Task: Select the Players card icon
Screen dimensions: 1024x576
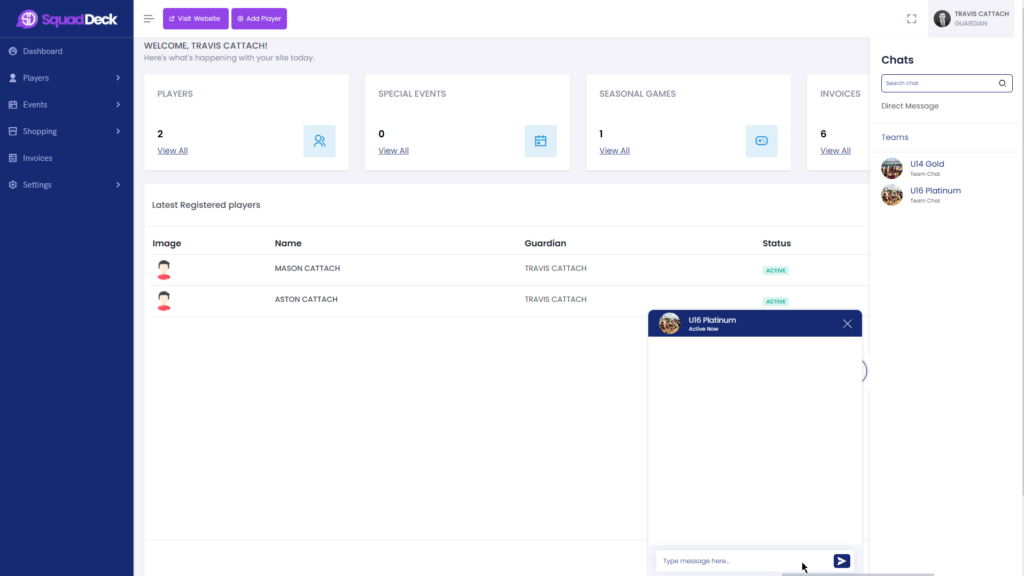Action: pyautogui.click(x=320, y=141)
